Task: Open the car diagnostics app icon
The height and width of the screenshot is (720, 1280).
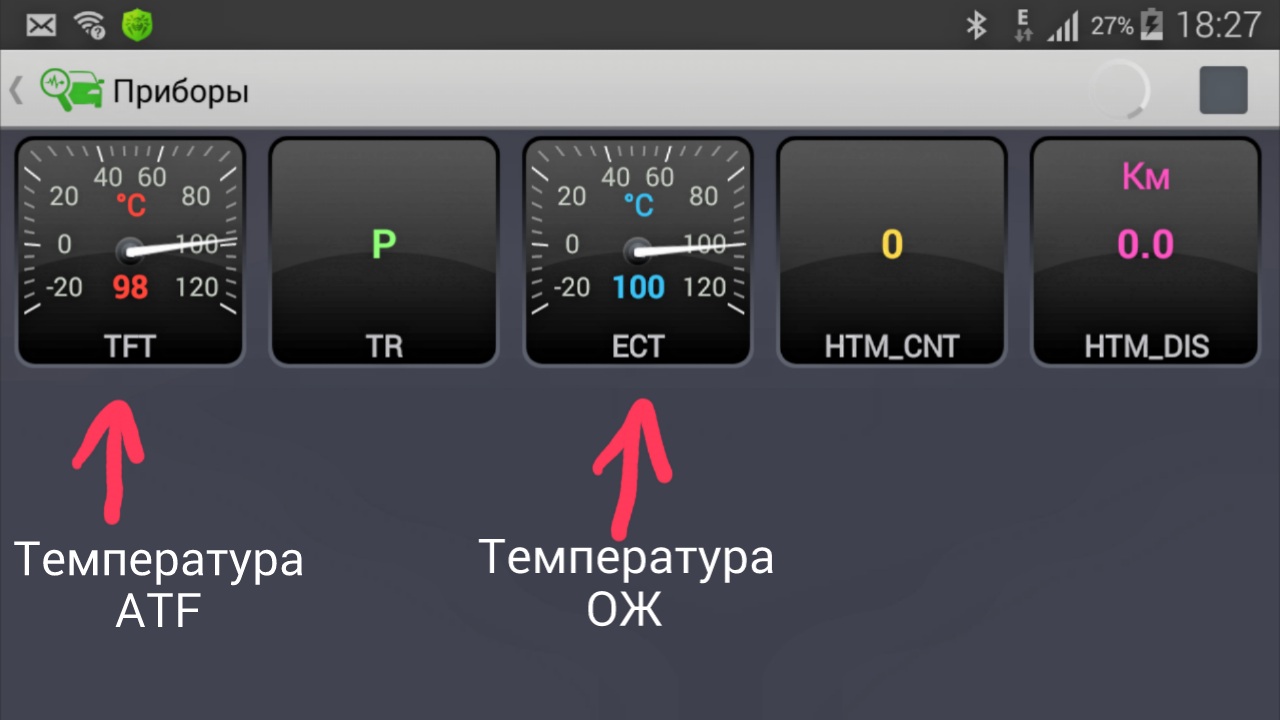Action: [x=72, y=90]
